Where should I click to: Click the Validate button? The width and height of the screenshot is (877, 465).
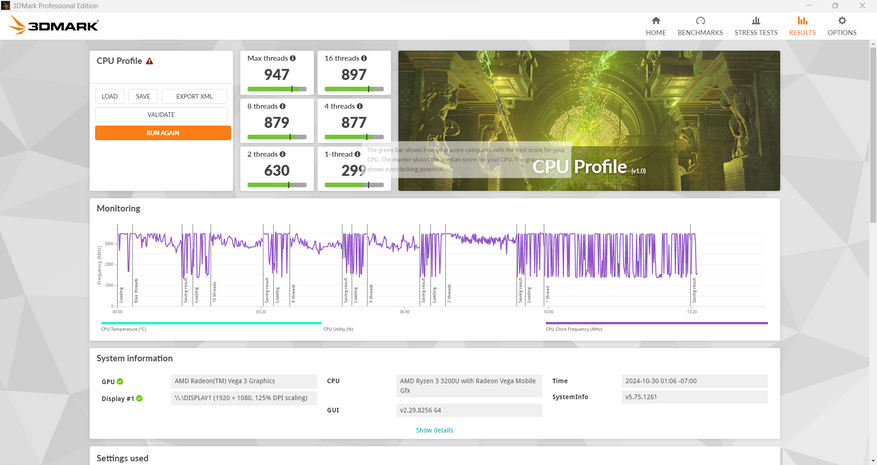[161, 115]
